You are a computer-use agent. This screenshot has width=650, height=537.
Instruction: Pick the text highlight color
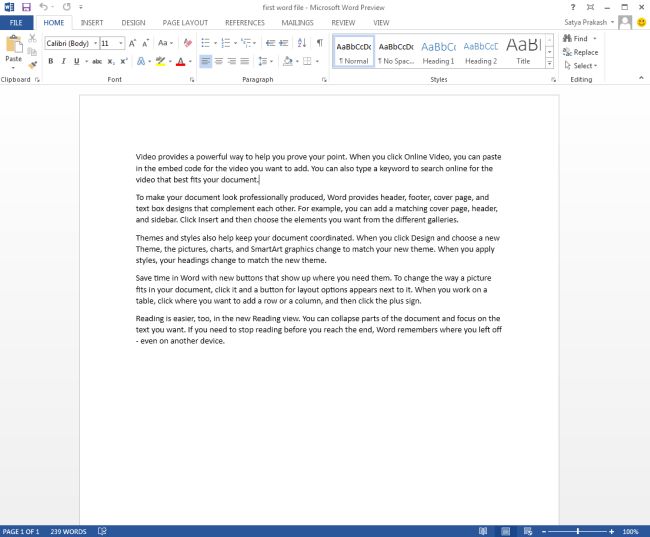(x=160, y=61)
